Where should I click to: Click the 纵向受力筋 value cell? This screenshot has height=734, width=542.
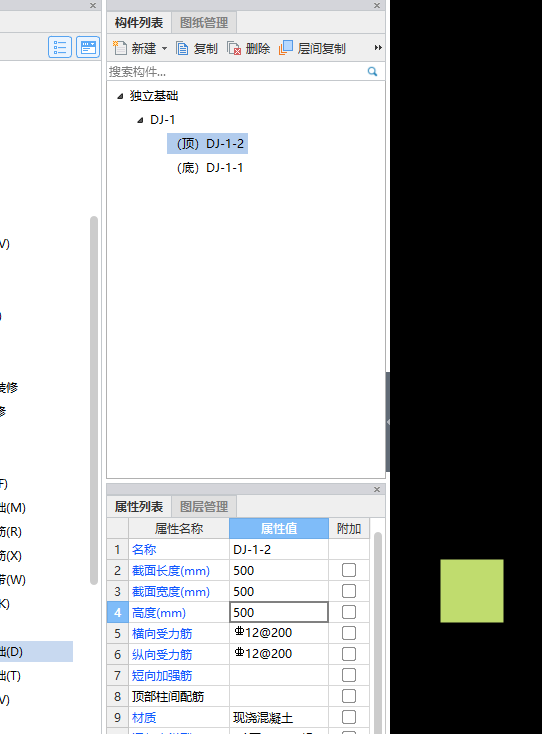pos(279,654)
